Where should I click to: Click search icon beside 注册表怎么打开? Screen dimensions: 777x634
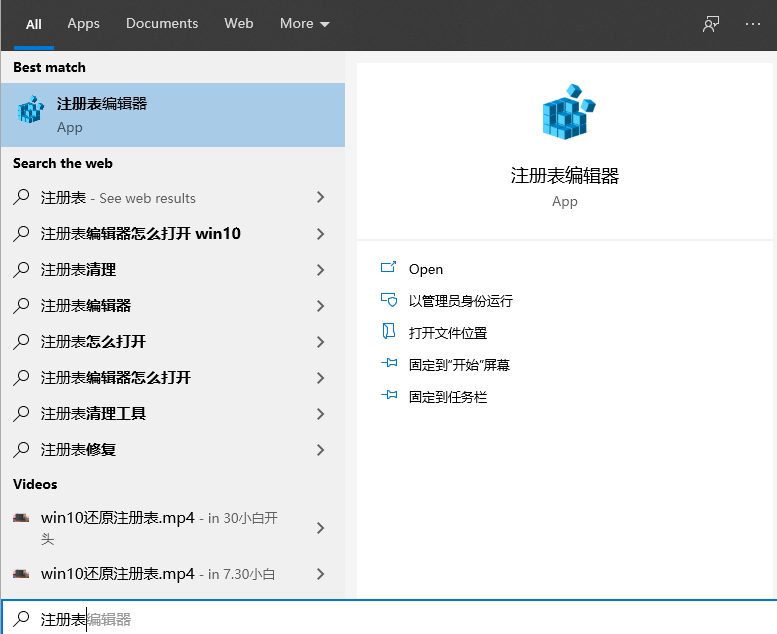pyautogui.click(x=21, y=341)
